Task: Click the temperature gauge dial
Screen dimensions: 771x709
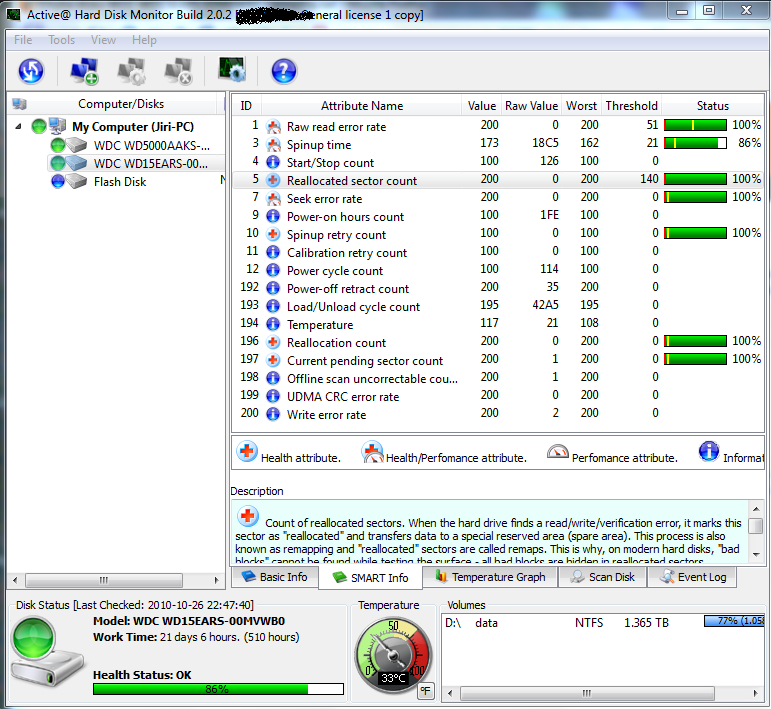Action: [x=392, y=655]
